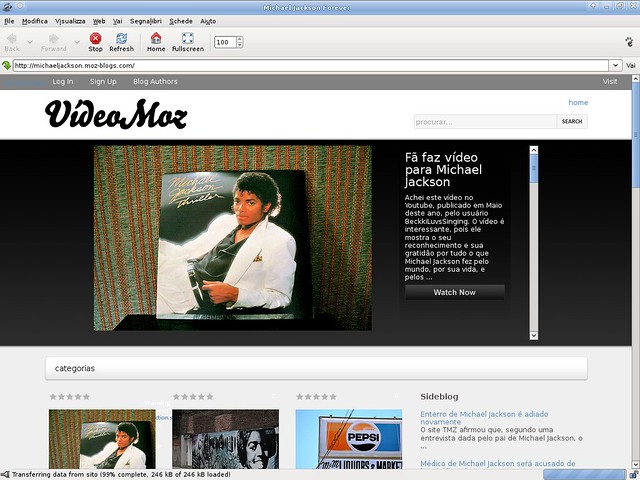Open the Aiuto menu
Viewport: 640px width, 480px height.
click(x=208, y=21)
